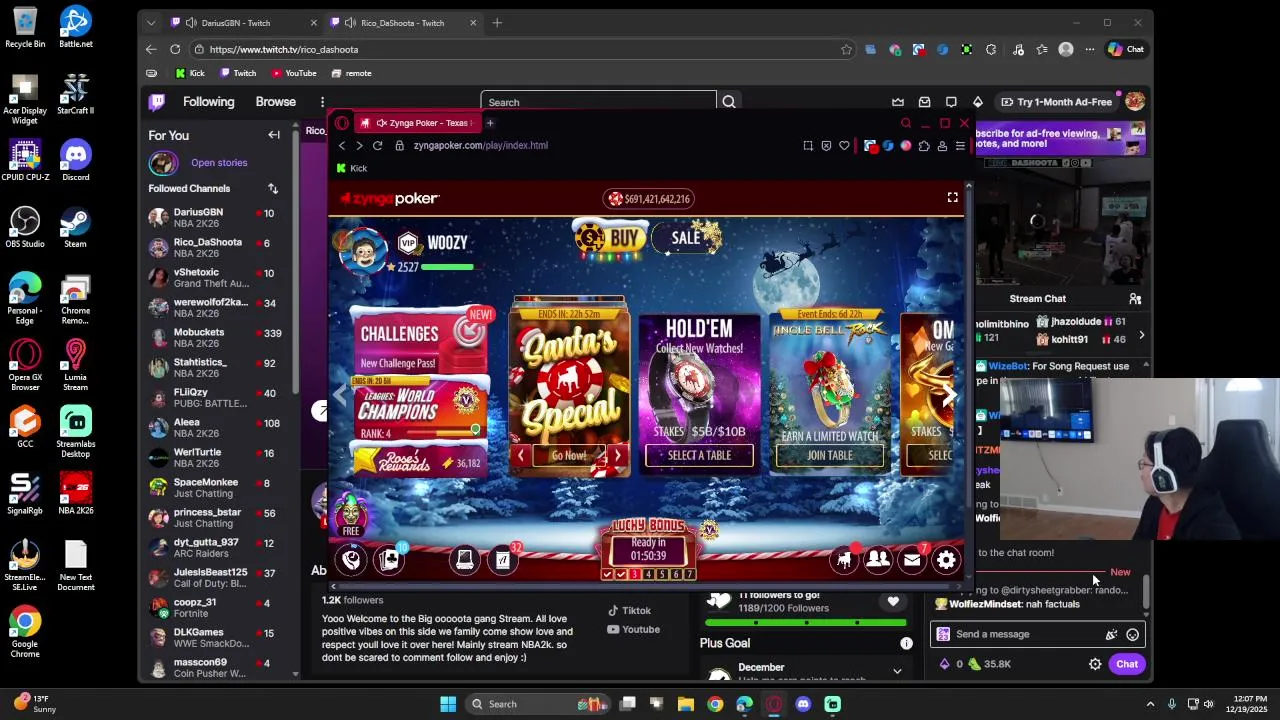
Task: Send message with Chat button
Action: (x=1127, y=664)
